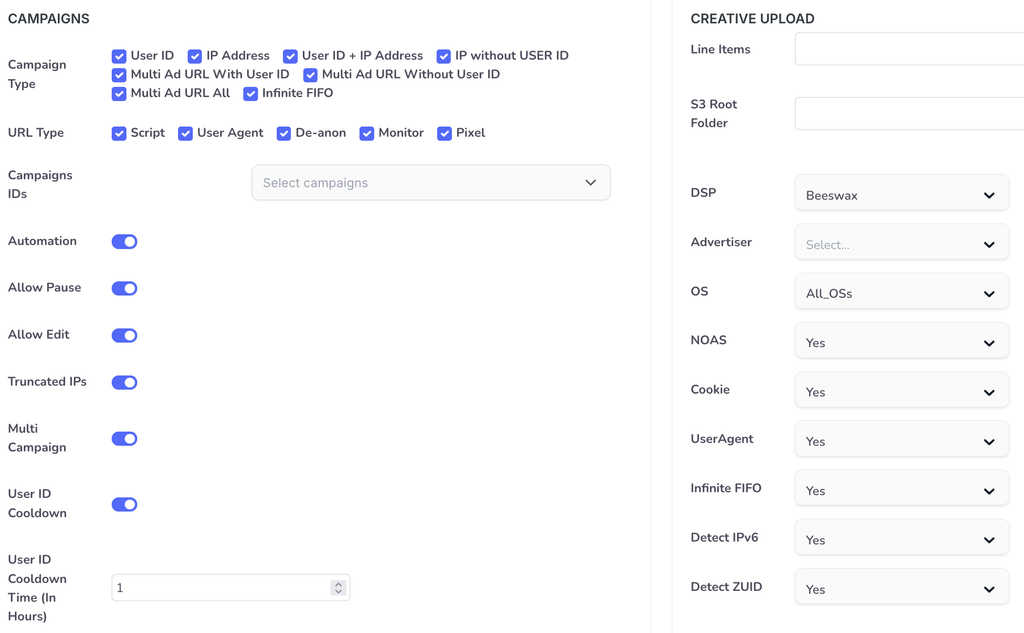Expand the UserAgent dropdown
This screenshot has width=1024, height=633.
pos(901,441)
